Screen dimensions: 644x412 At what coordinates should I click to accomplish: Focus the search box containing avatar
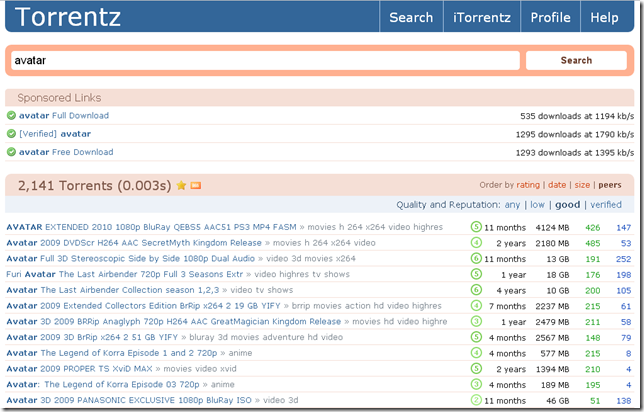click(265, 60)
